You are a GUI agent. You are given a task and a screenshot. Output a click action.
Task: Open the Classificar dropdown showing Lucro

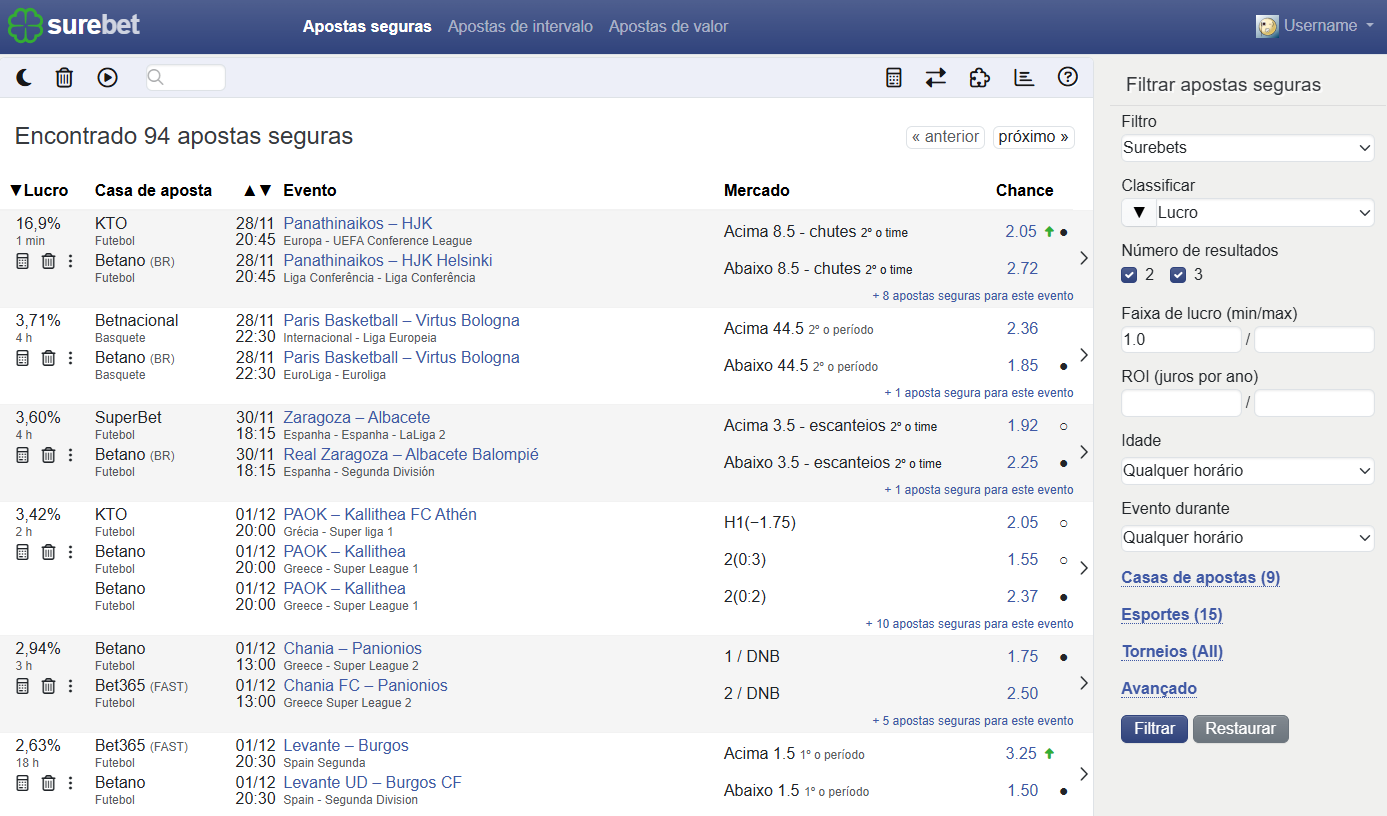(1265, 212)
